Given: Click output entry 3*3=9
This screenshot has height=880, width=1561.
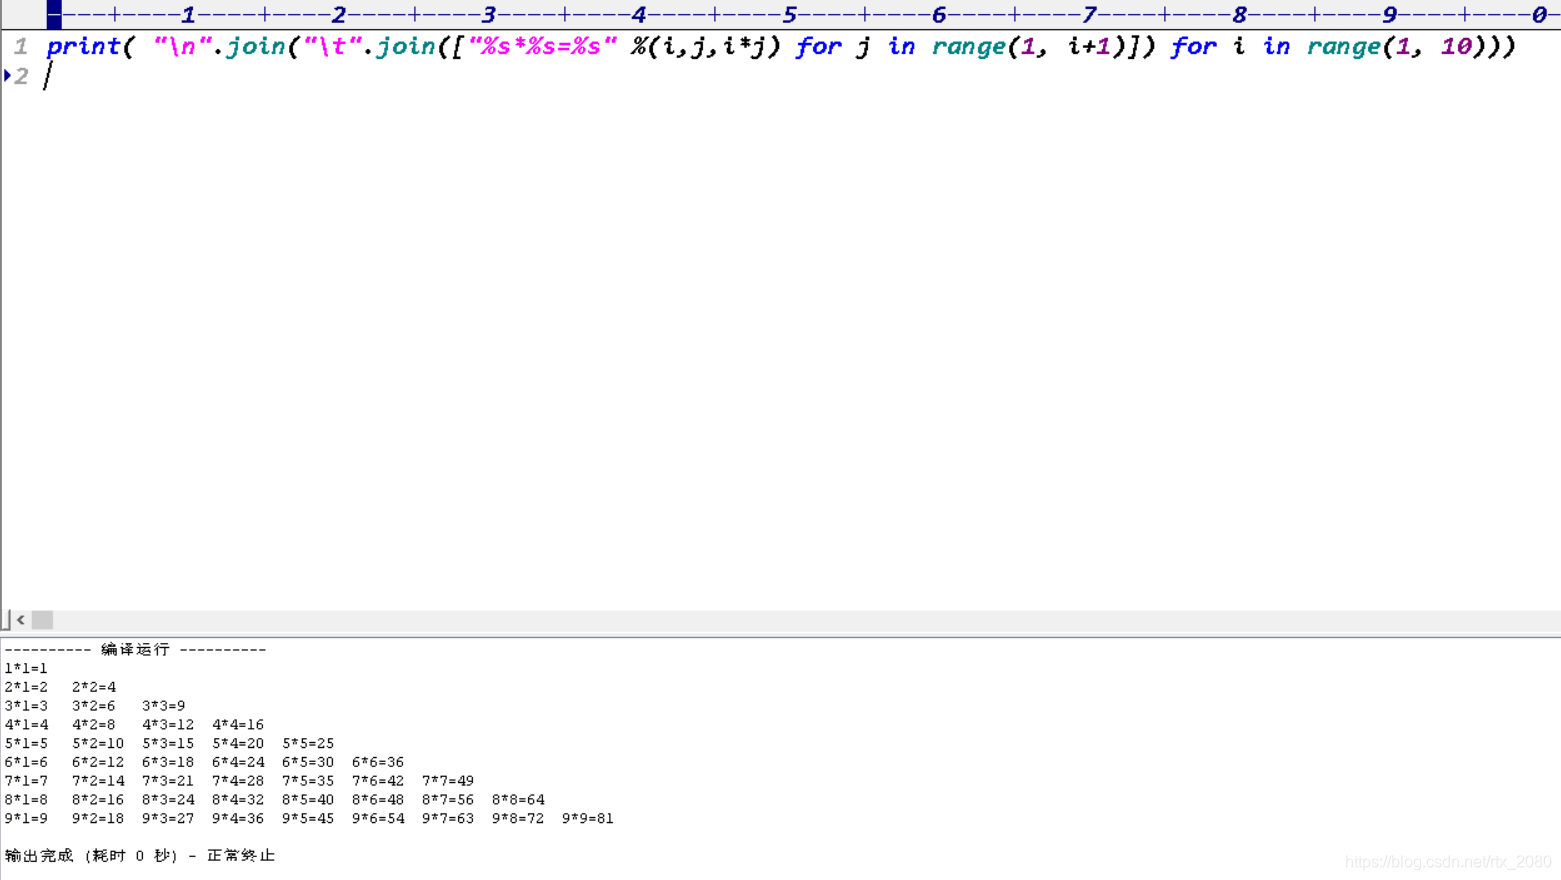Looking at the screenshot, I should click(x=164, y=706).
